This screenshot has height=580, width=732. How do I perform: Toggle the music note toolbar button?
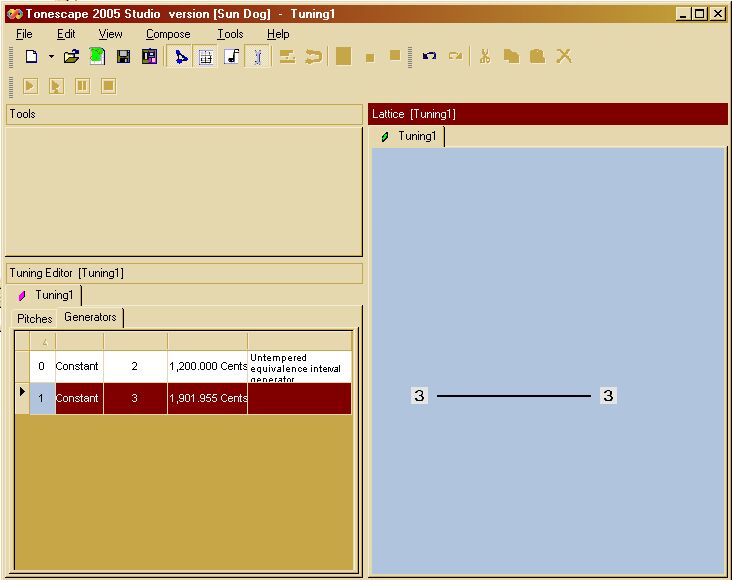pyautogui.click(x=232, y=57)
